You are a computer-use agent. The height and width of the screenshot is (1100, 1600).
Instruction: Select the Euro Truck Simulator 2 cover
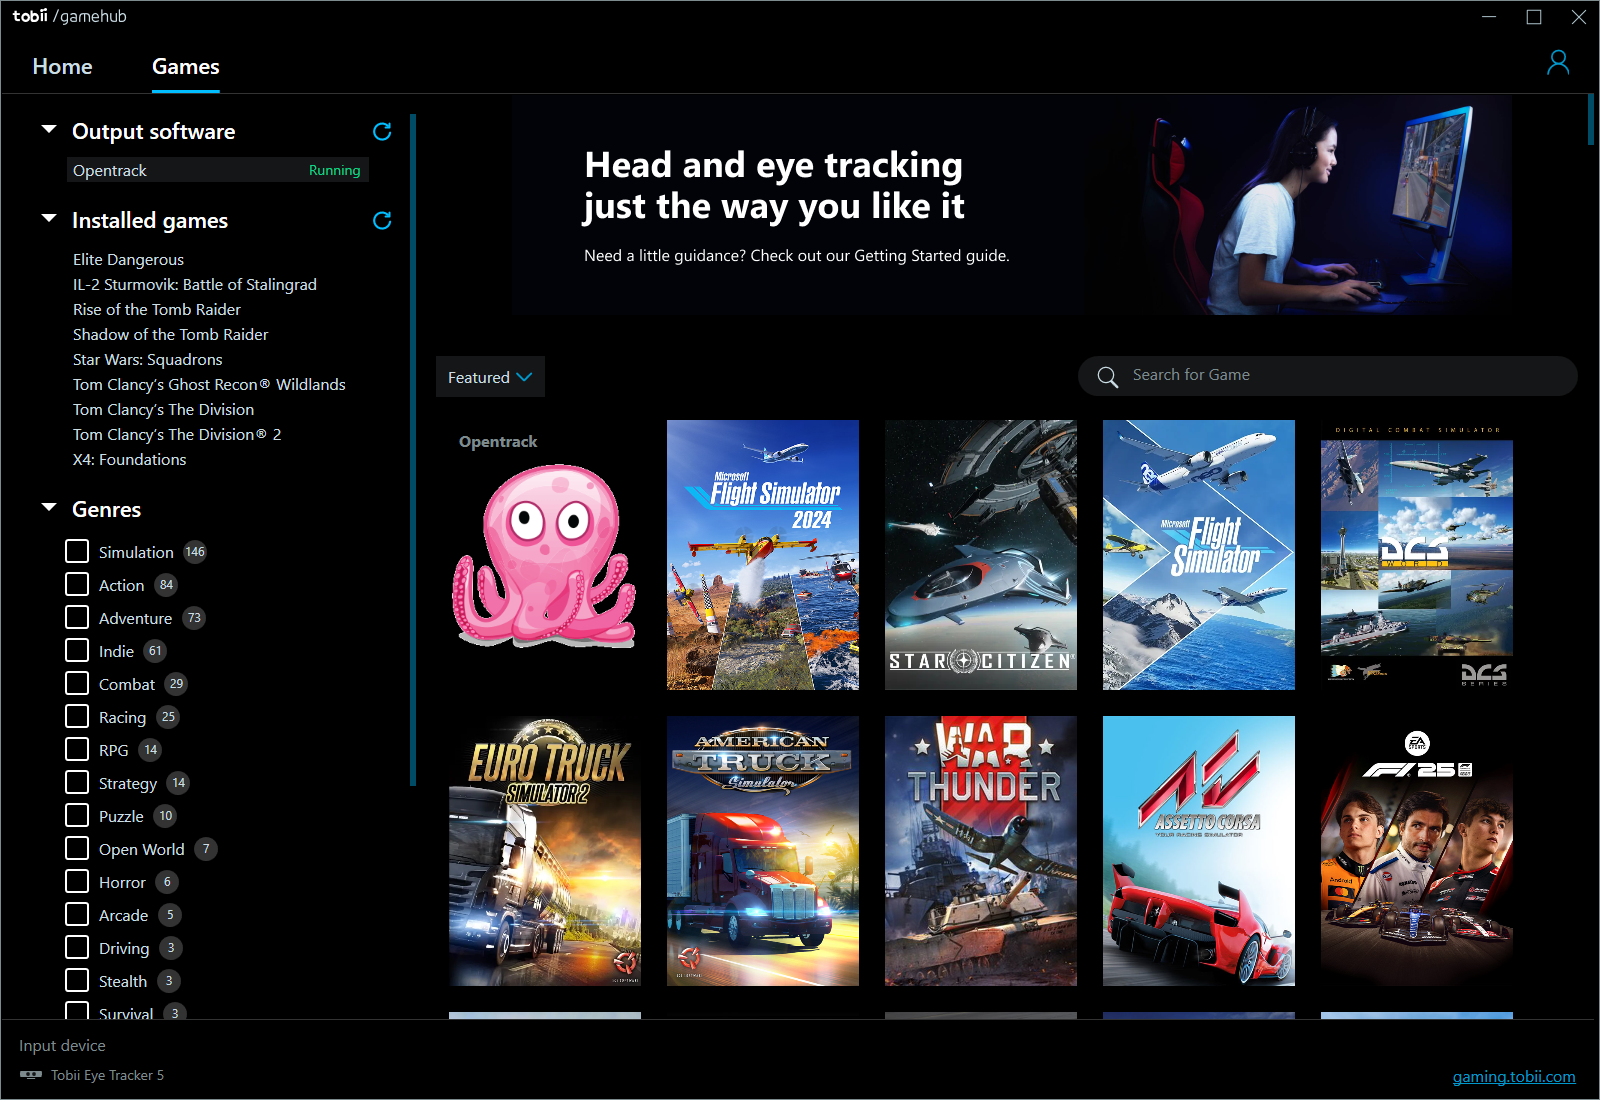tap(545, 851)
